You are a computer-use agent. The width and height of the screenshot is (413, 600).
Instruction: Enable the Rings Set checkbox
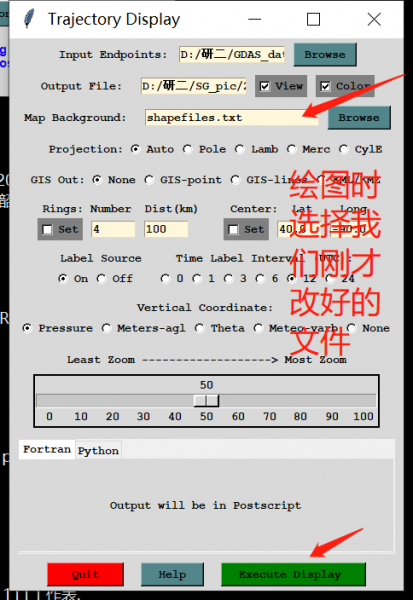60,230
